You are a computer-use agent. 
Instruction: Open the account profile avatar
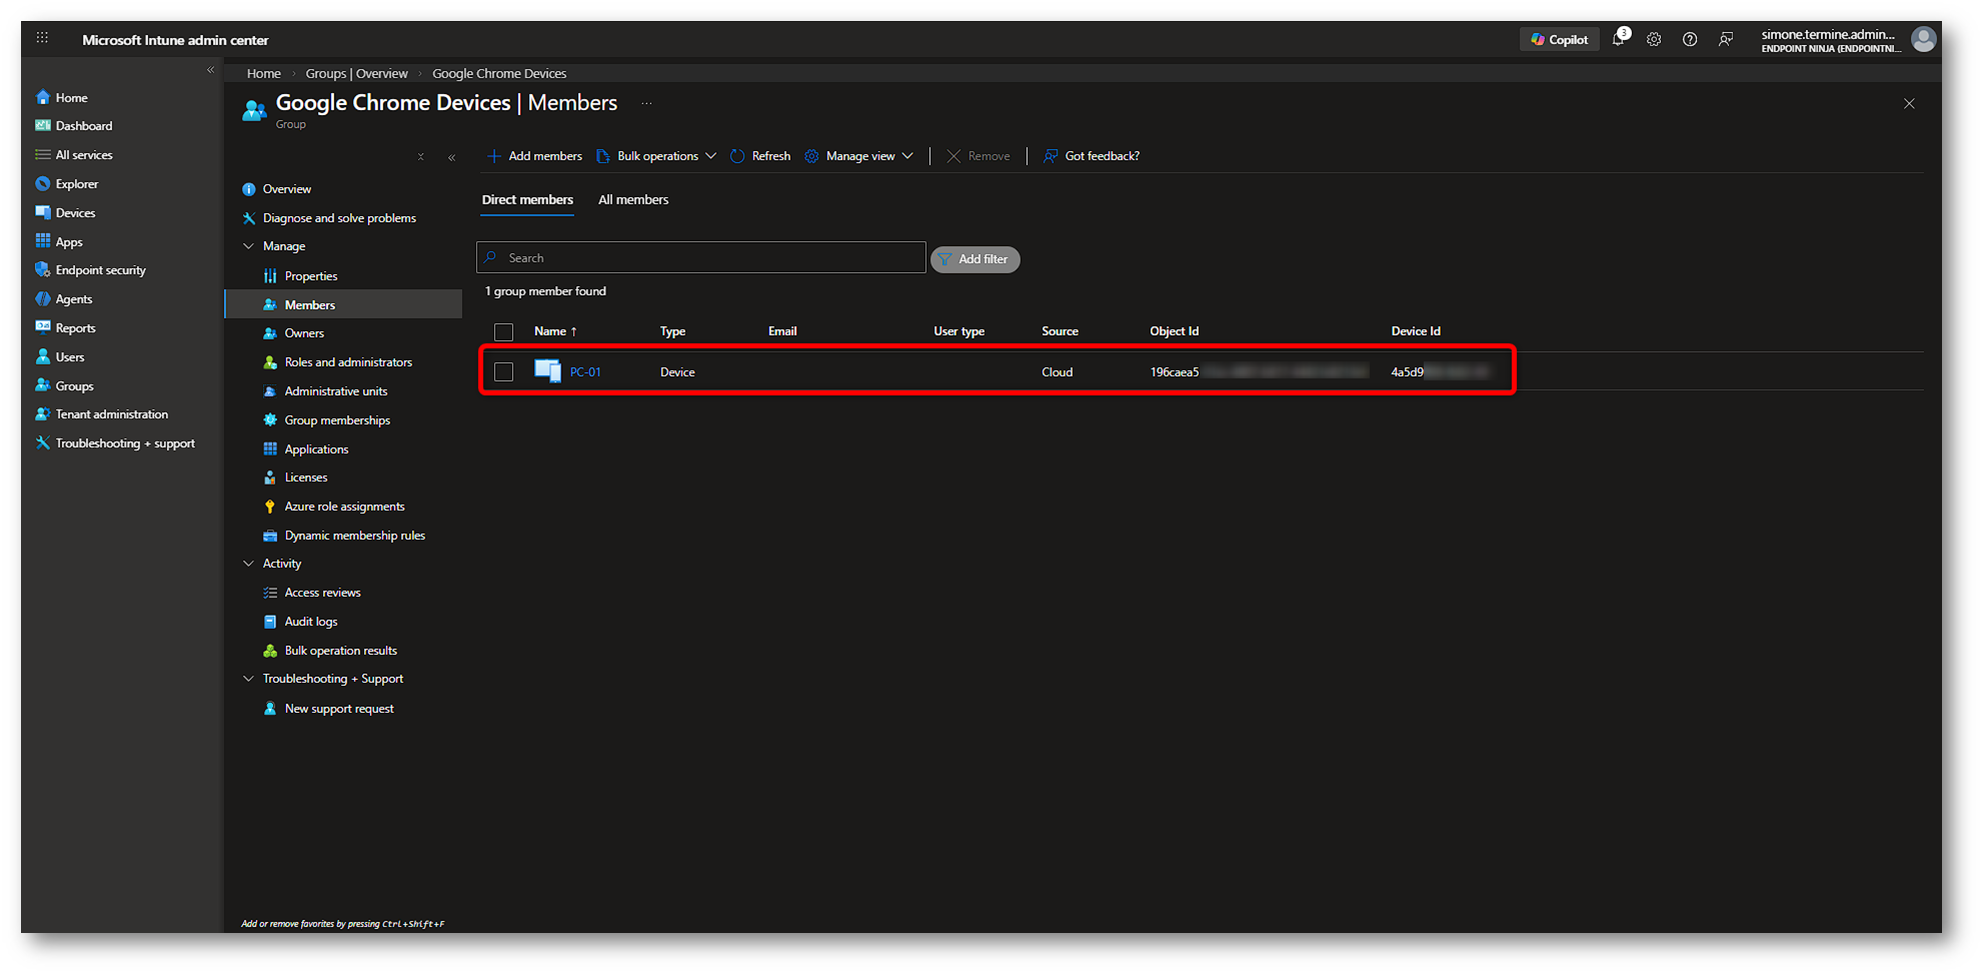1923,39
